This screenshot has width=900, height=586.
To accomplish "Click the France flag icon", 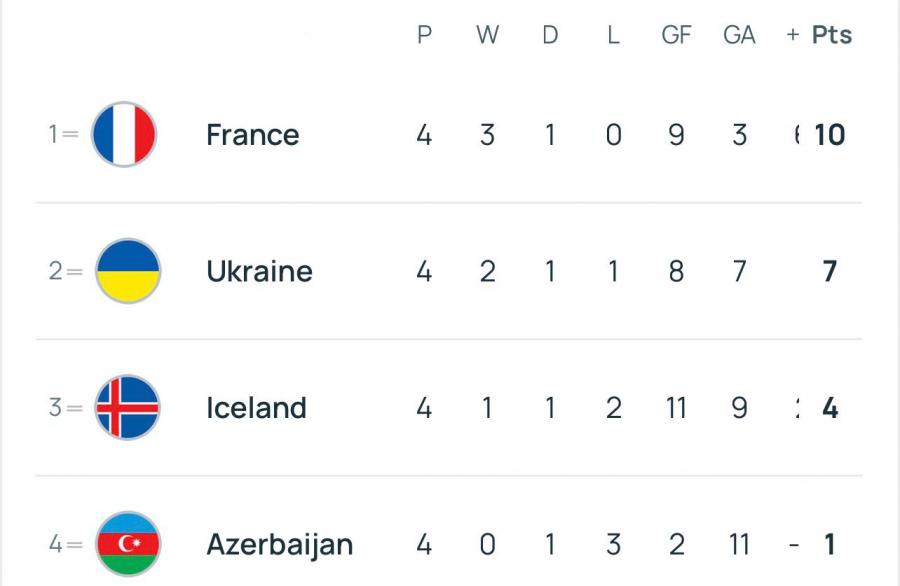I will [x=124, y=134].
